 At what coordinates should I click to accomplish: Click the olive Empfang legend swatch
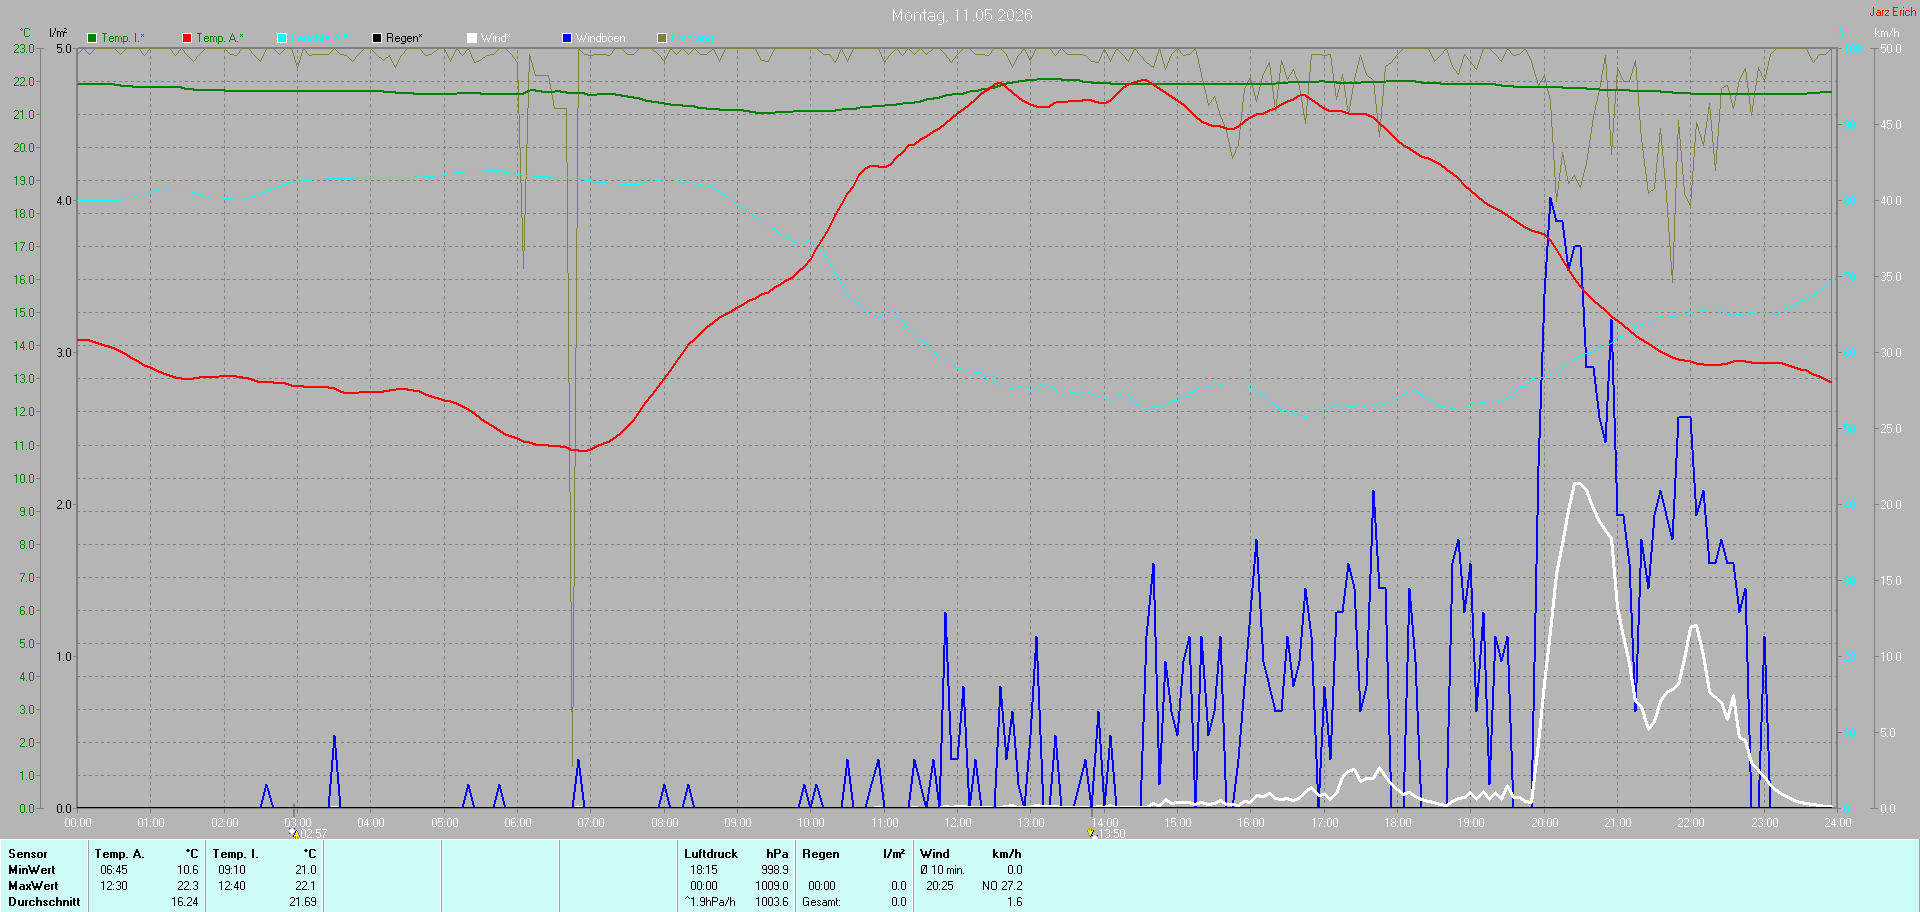click(x=662, y=38)
